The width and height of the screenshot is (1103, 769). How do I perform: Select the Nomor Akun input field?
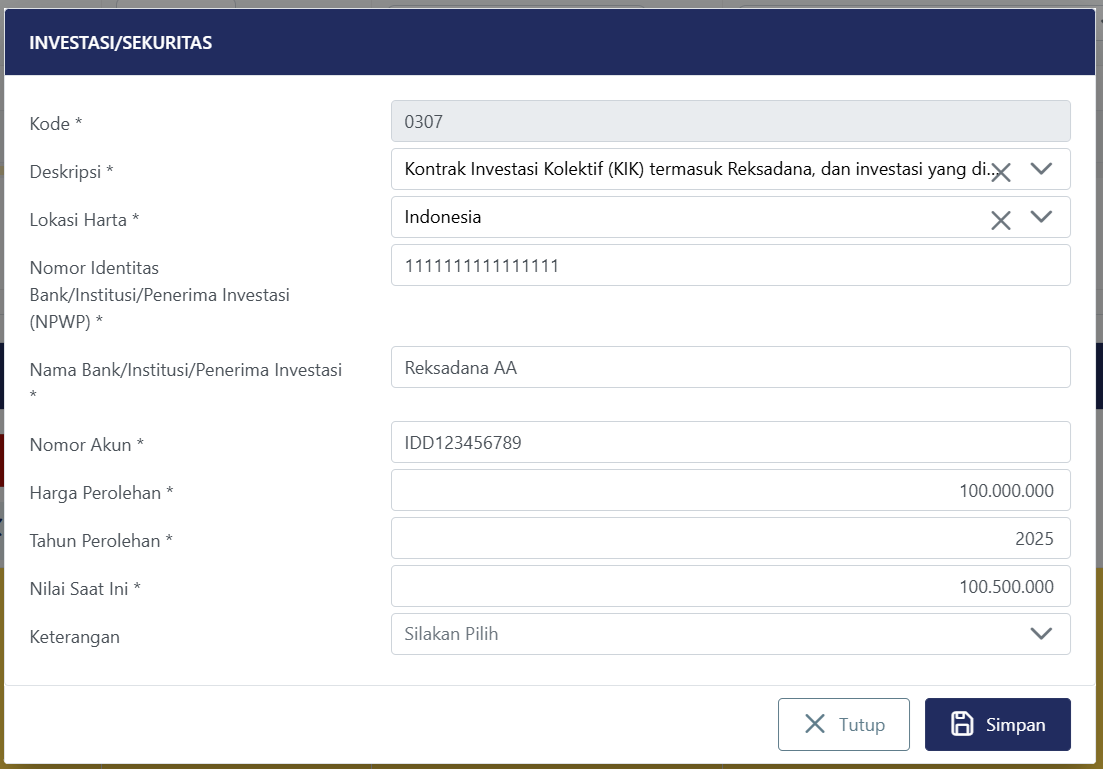[730, 442]
